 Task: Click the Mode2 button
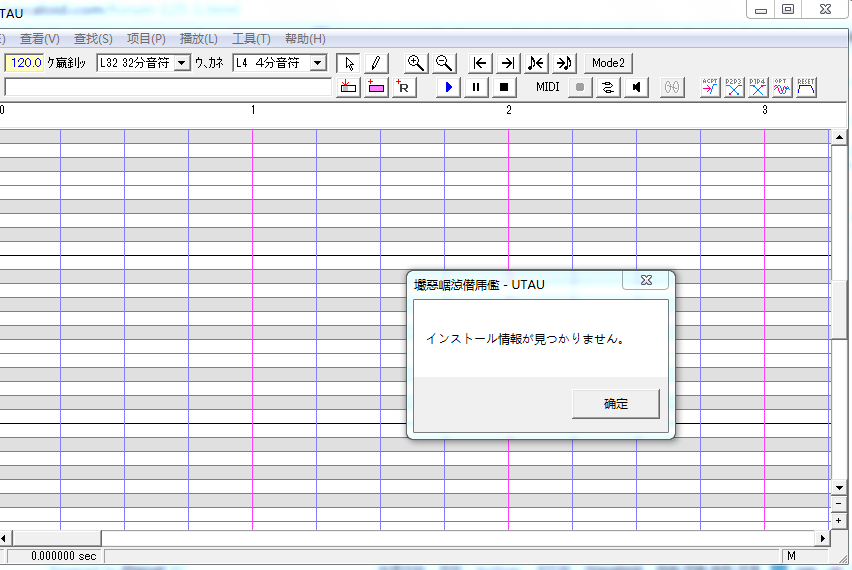[608, 63]
